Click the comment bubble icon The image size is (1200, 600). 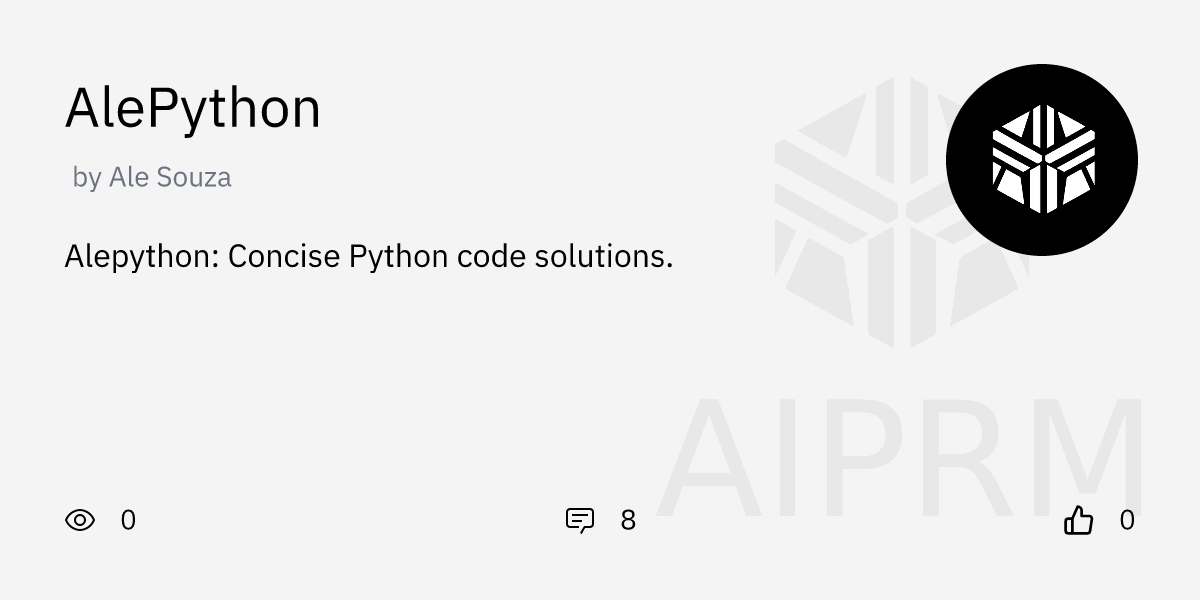click(580, 521)
